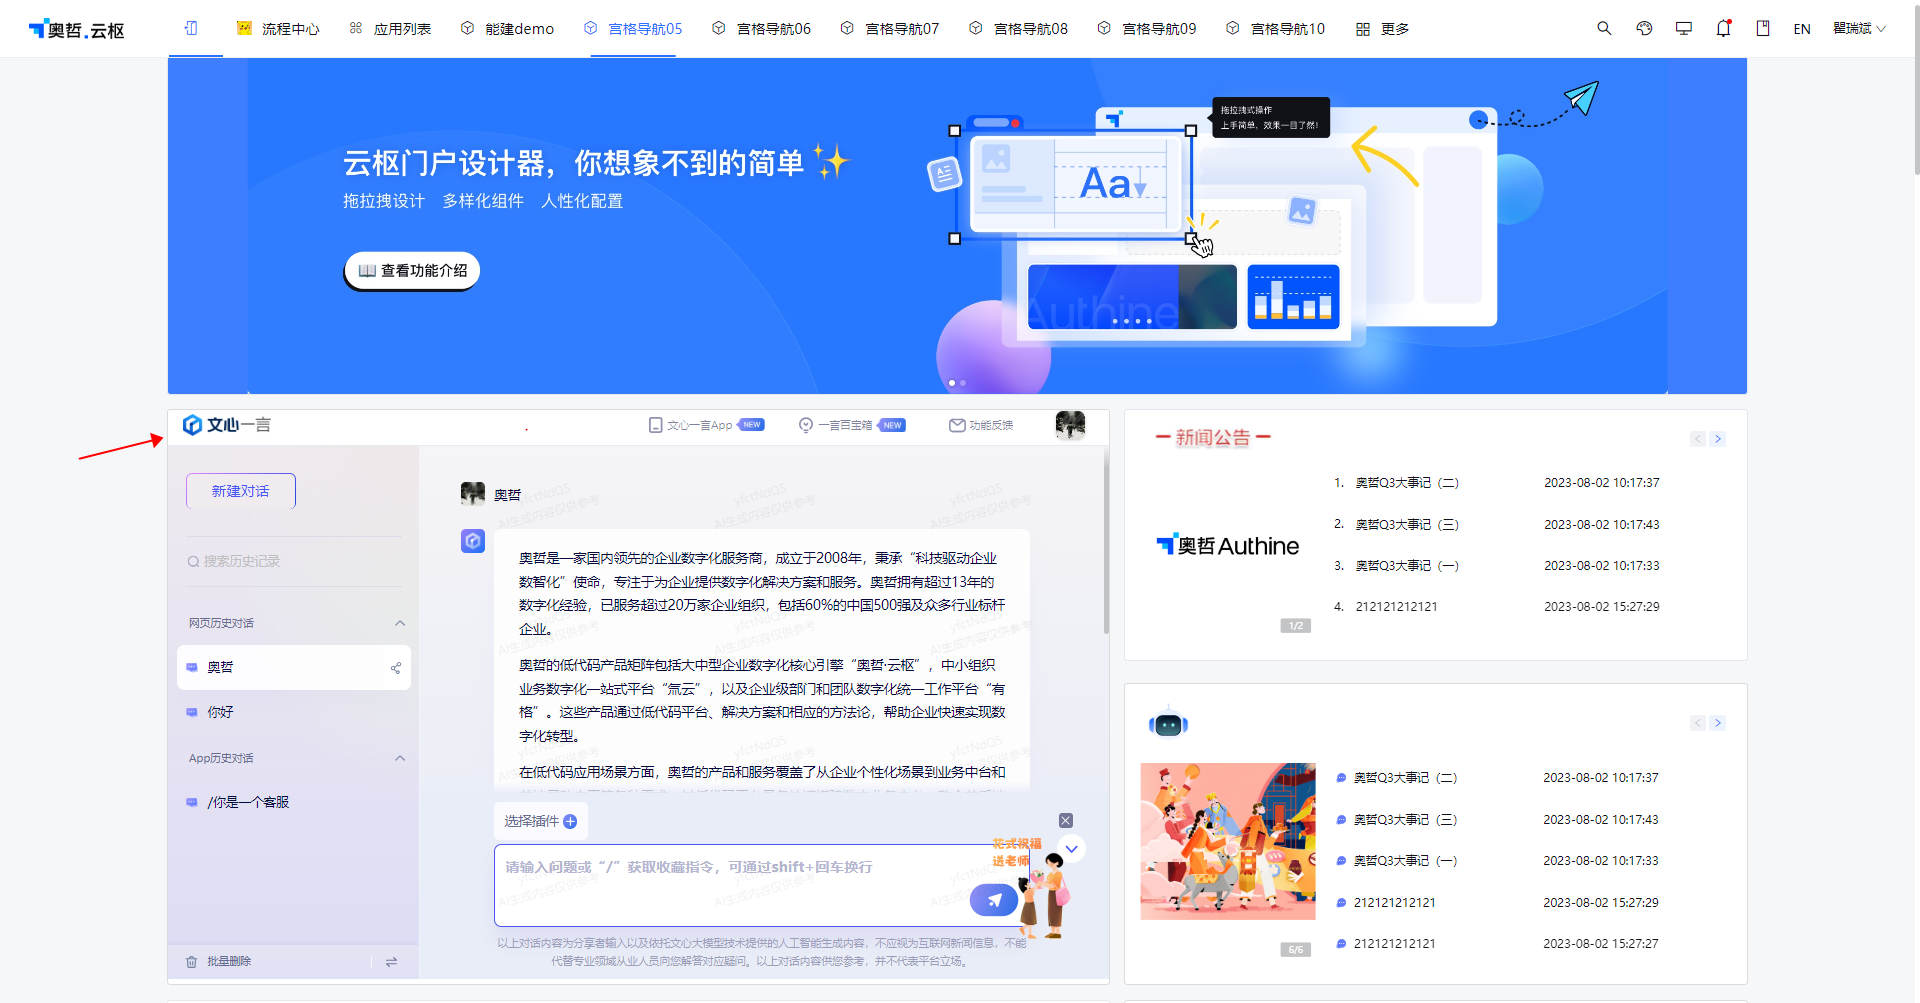Switch language to EN
1920x1003 pixels.
(x=1802, y=29)
